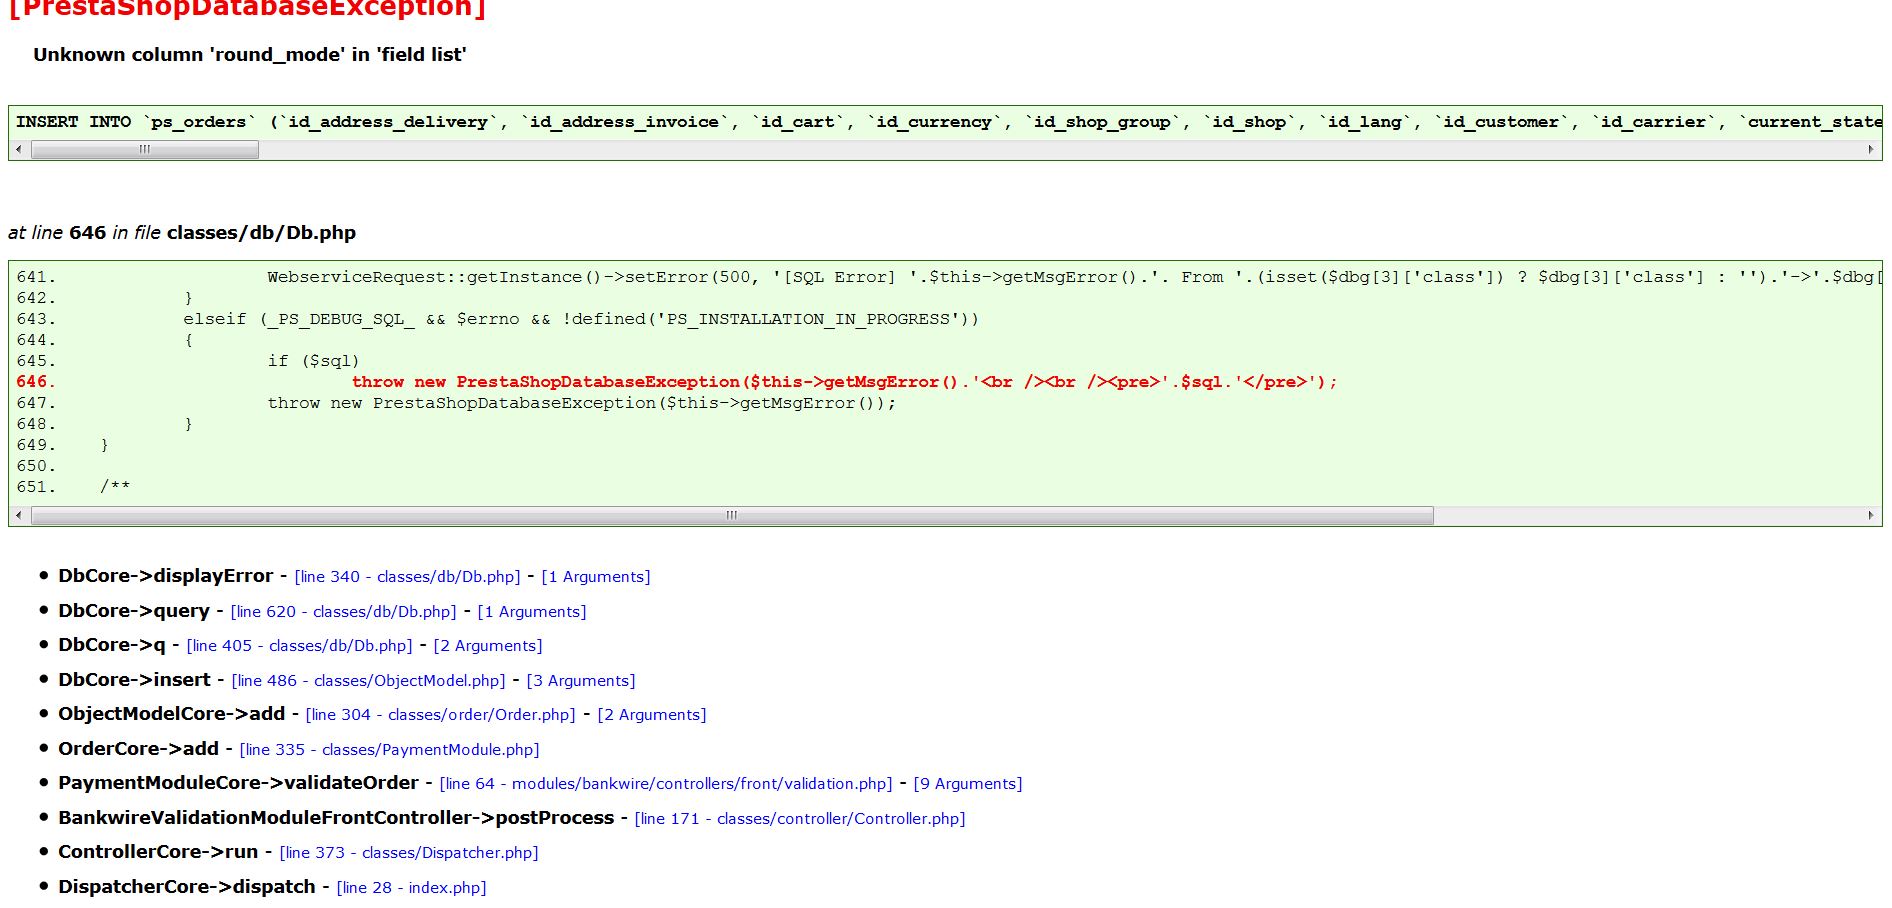Click the DbCore->displayError stack entry name
Image resolution: width=1892 pixels, height=908 pixels.
tap(166, 576)
